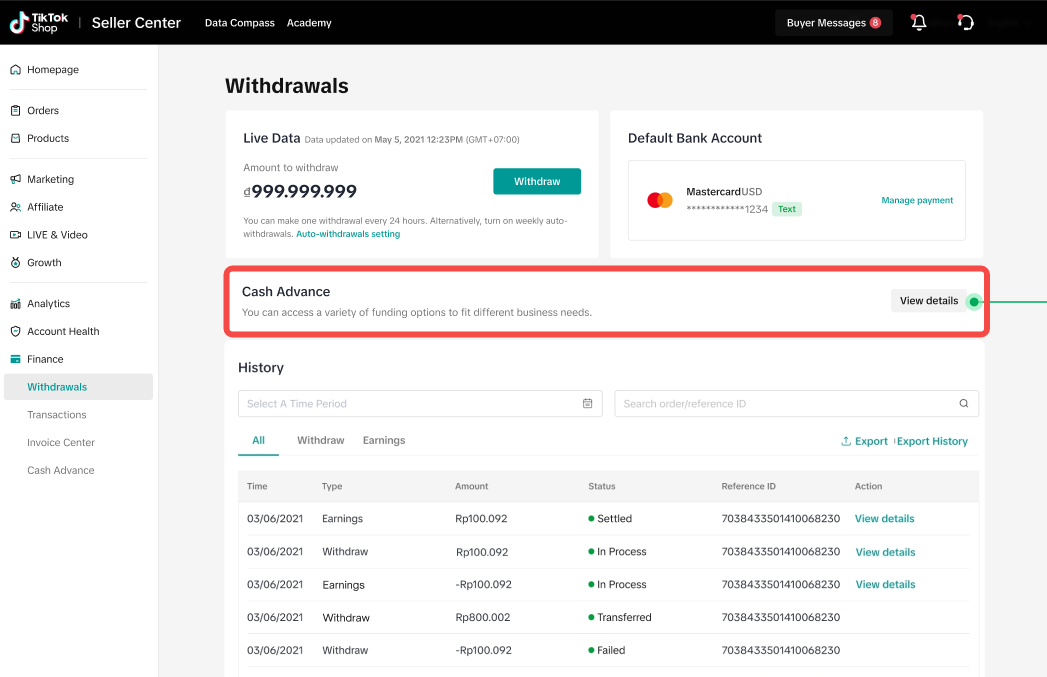View details of -Rp100.092 Earnings row
Image resolution: width=1047 pixels, height=677 pixels.
(885, 584)
